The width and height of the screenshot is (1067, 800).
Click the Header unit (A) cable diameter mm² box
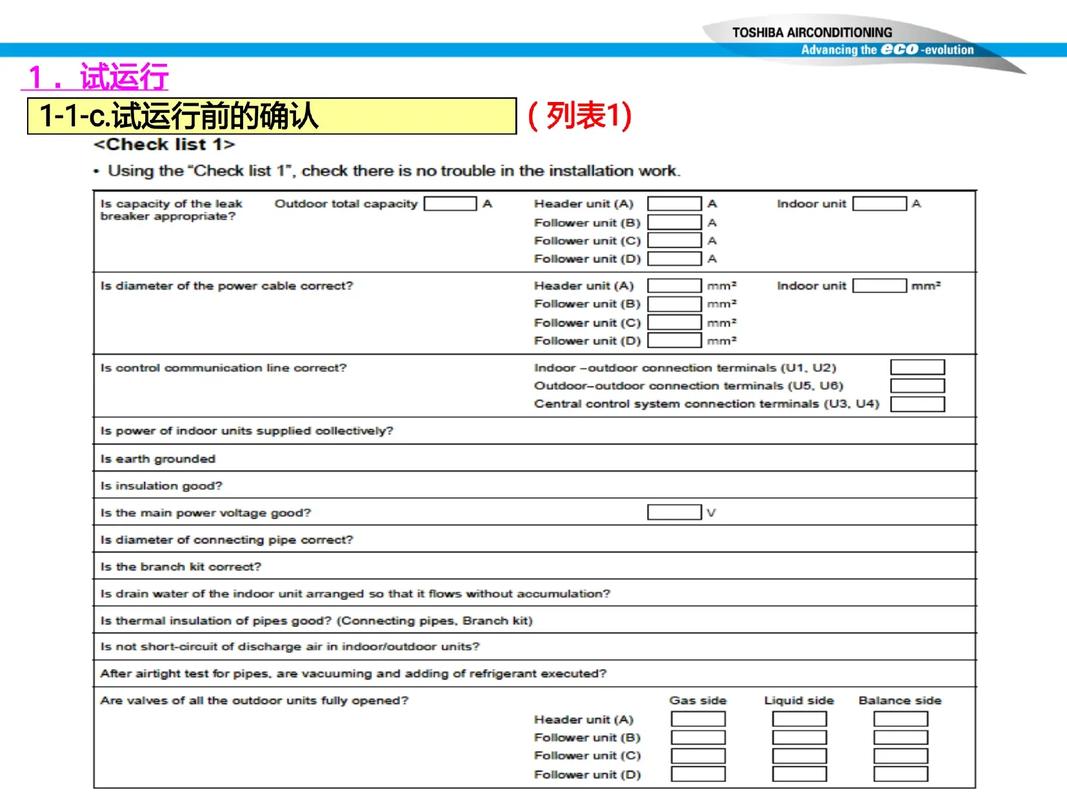coord(674,286)
